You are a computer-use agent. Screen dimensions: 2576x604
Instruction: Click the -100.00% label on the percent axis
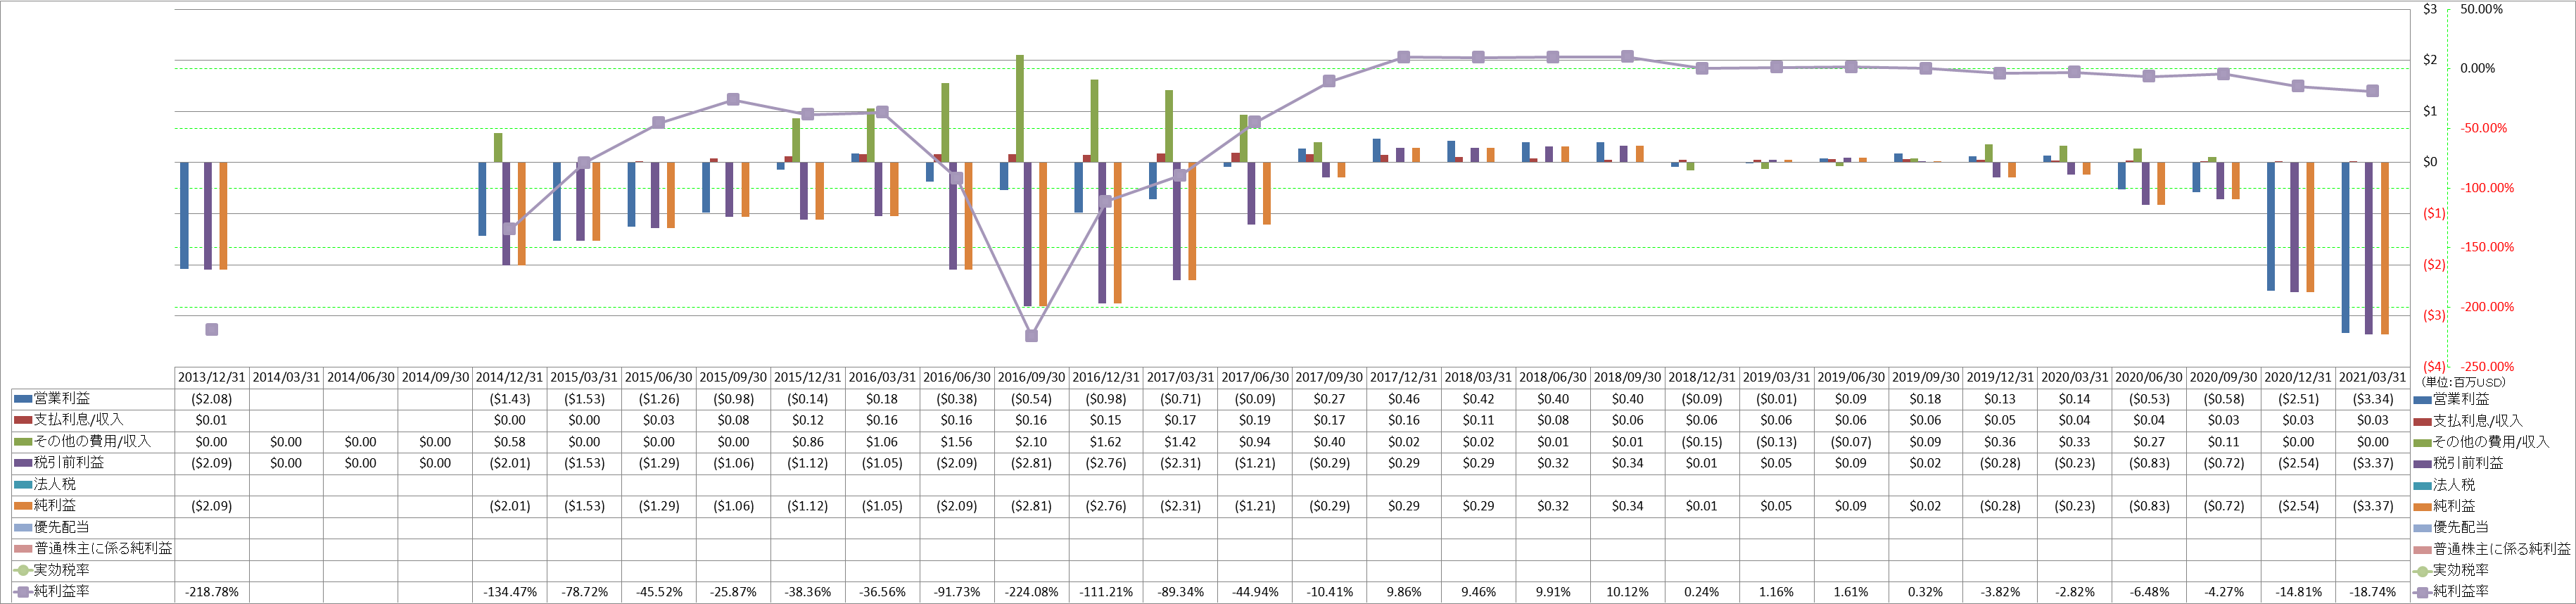(x=2485, y=188)
